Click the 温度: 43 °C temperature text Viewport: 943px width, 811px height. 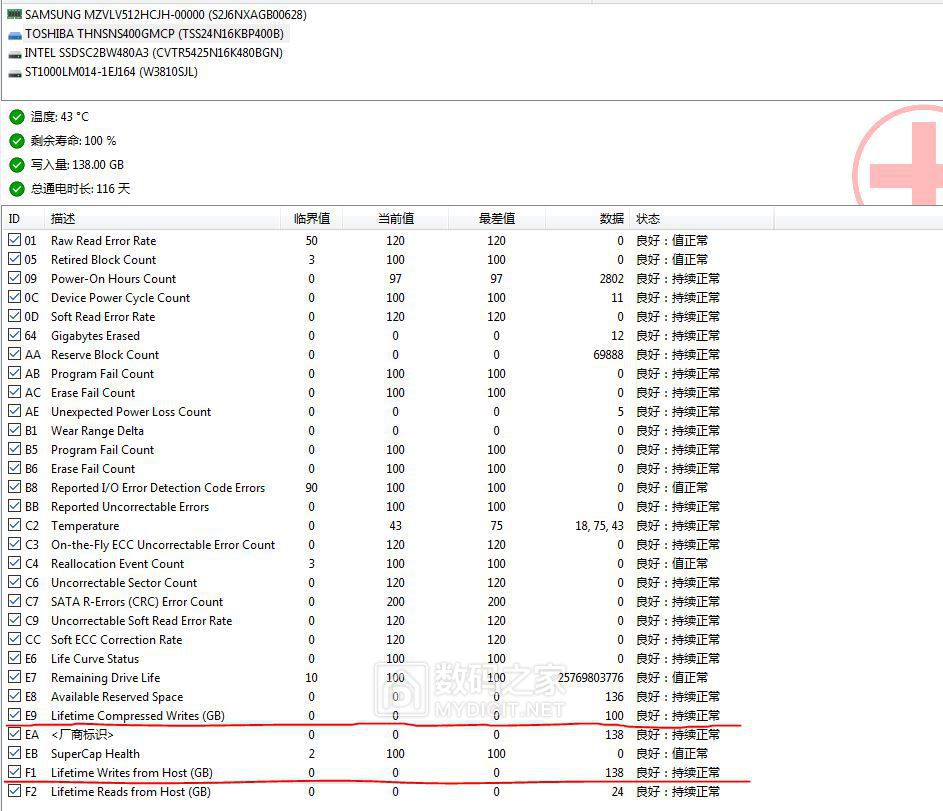click(x=60, y=117)
